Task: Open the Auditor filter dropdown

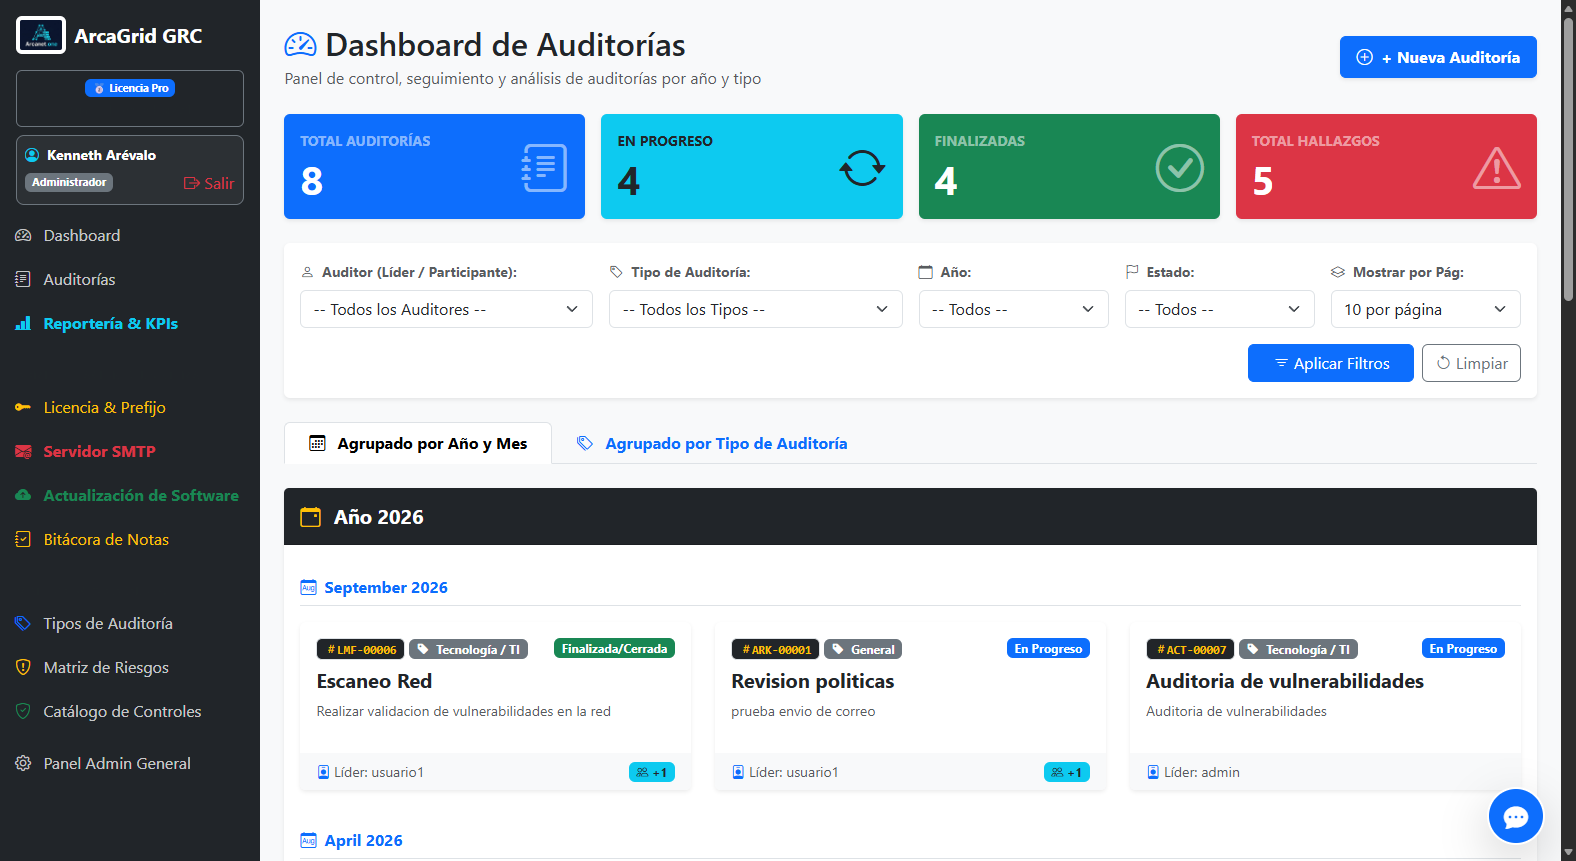Action: pyautogui.click(x=446, y=309)
